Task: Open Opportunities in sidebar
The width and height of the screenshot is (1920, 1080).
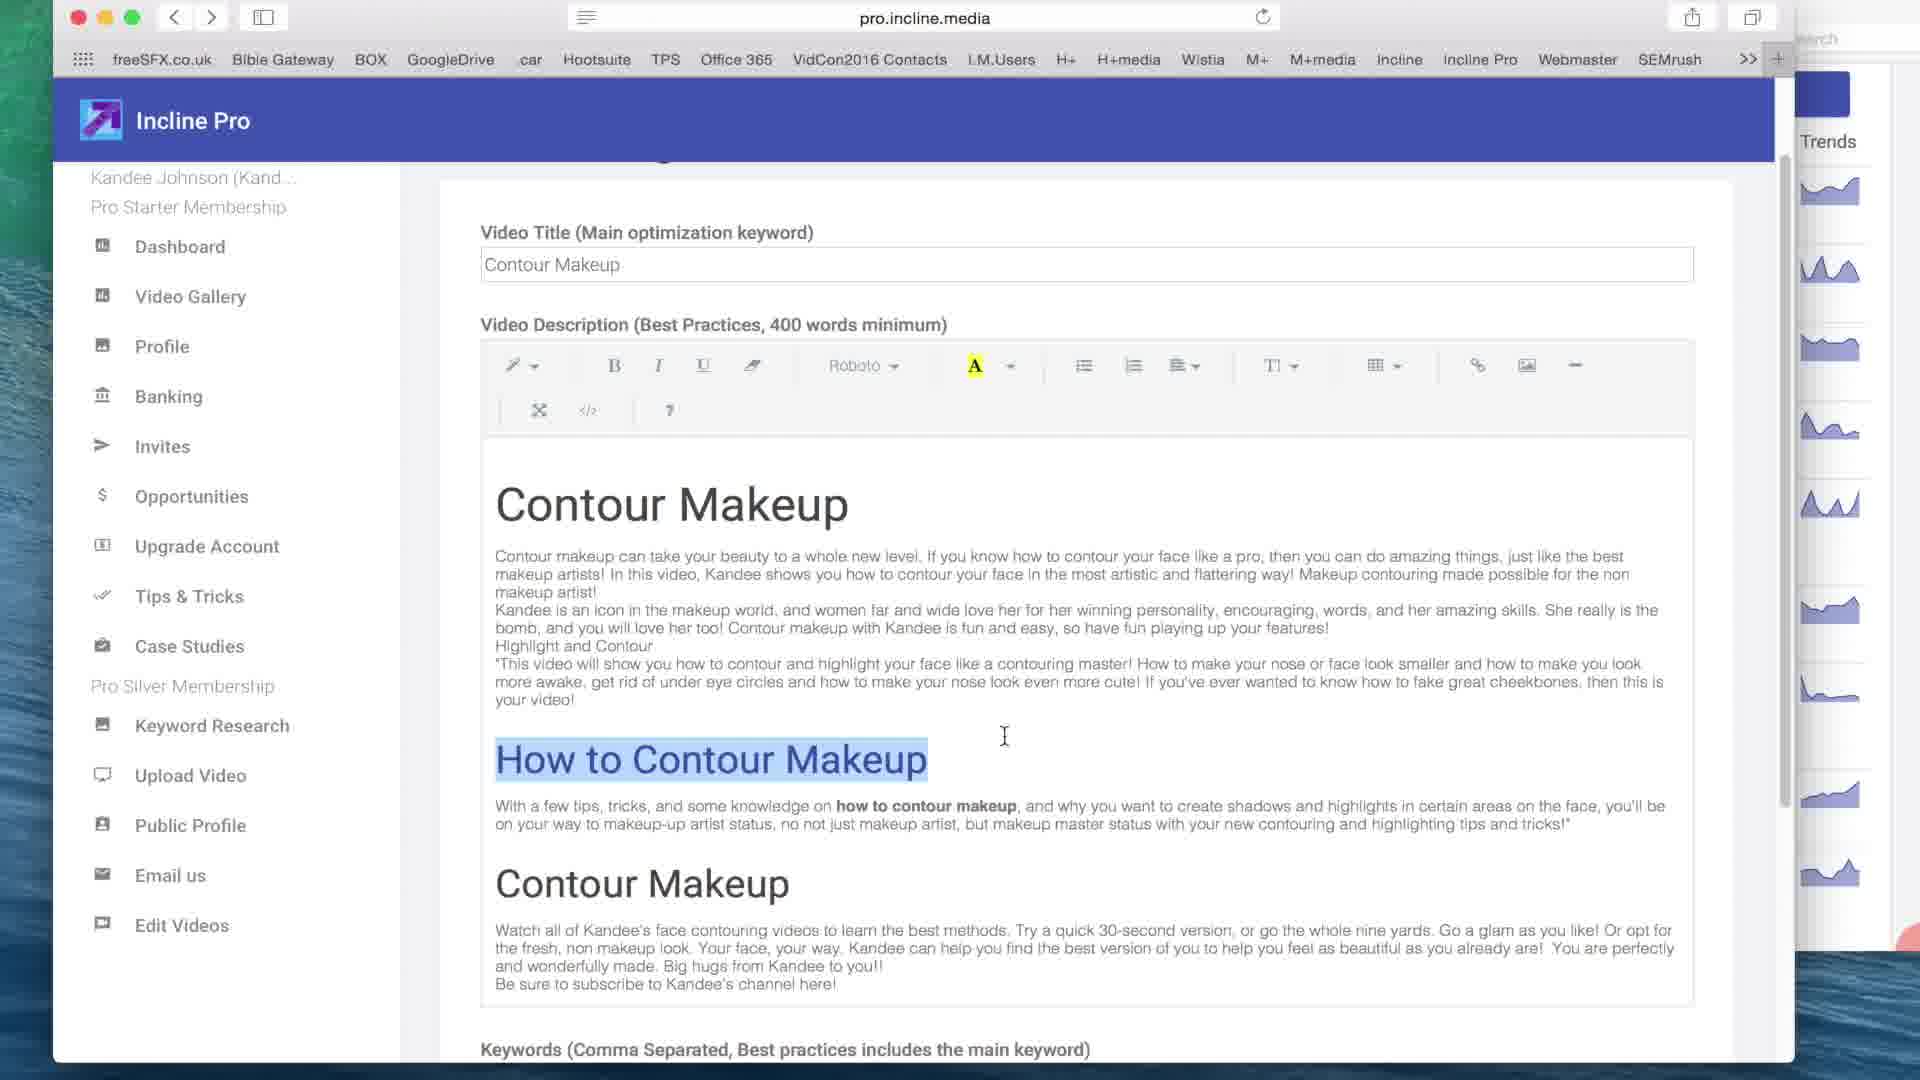Action: click(x=191, y=497)
